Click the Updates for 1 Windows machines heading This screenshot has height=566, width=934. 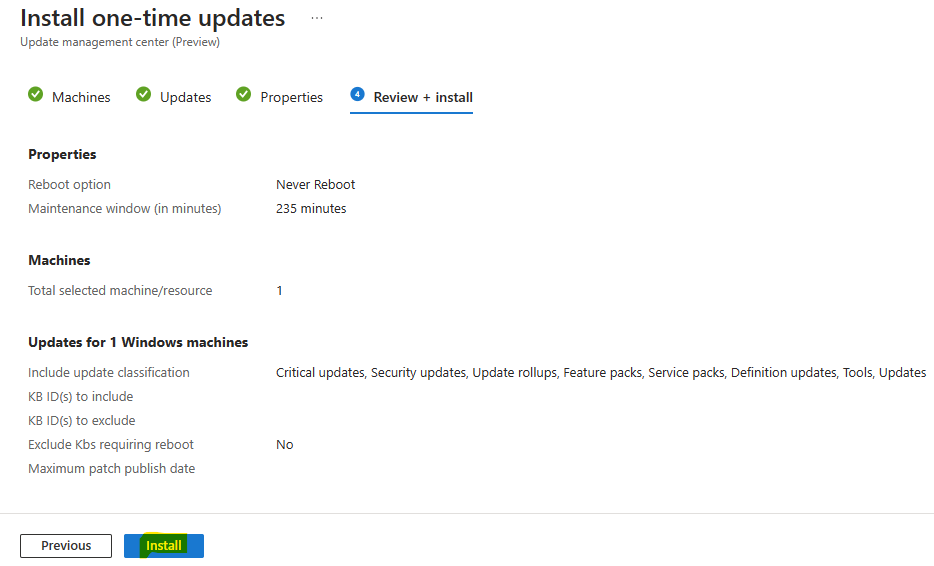[138, 343]
